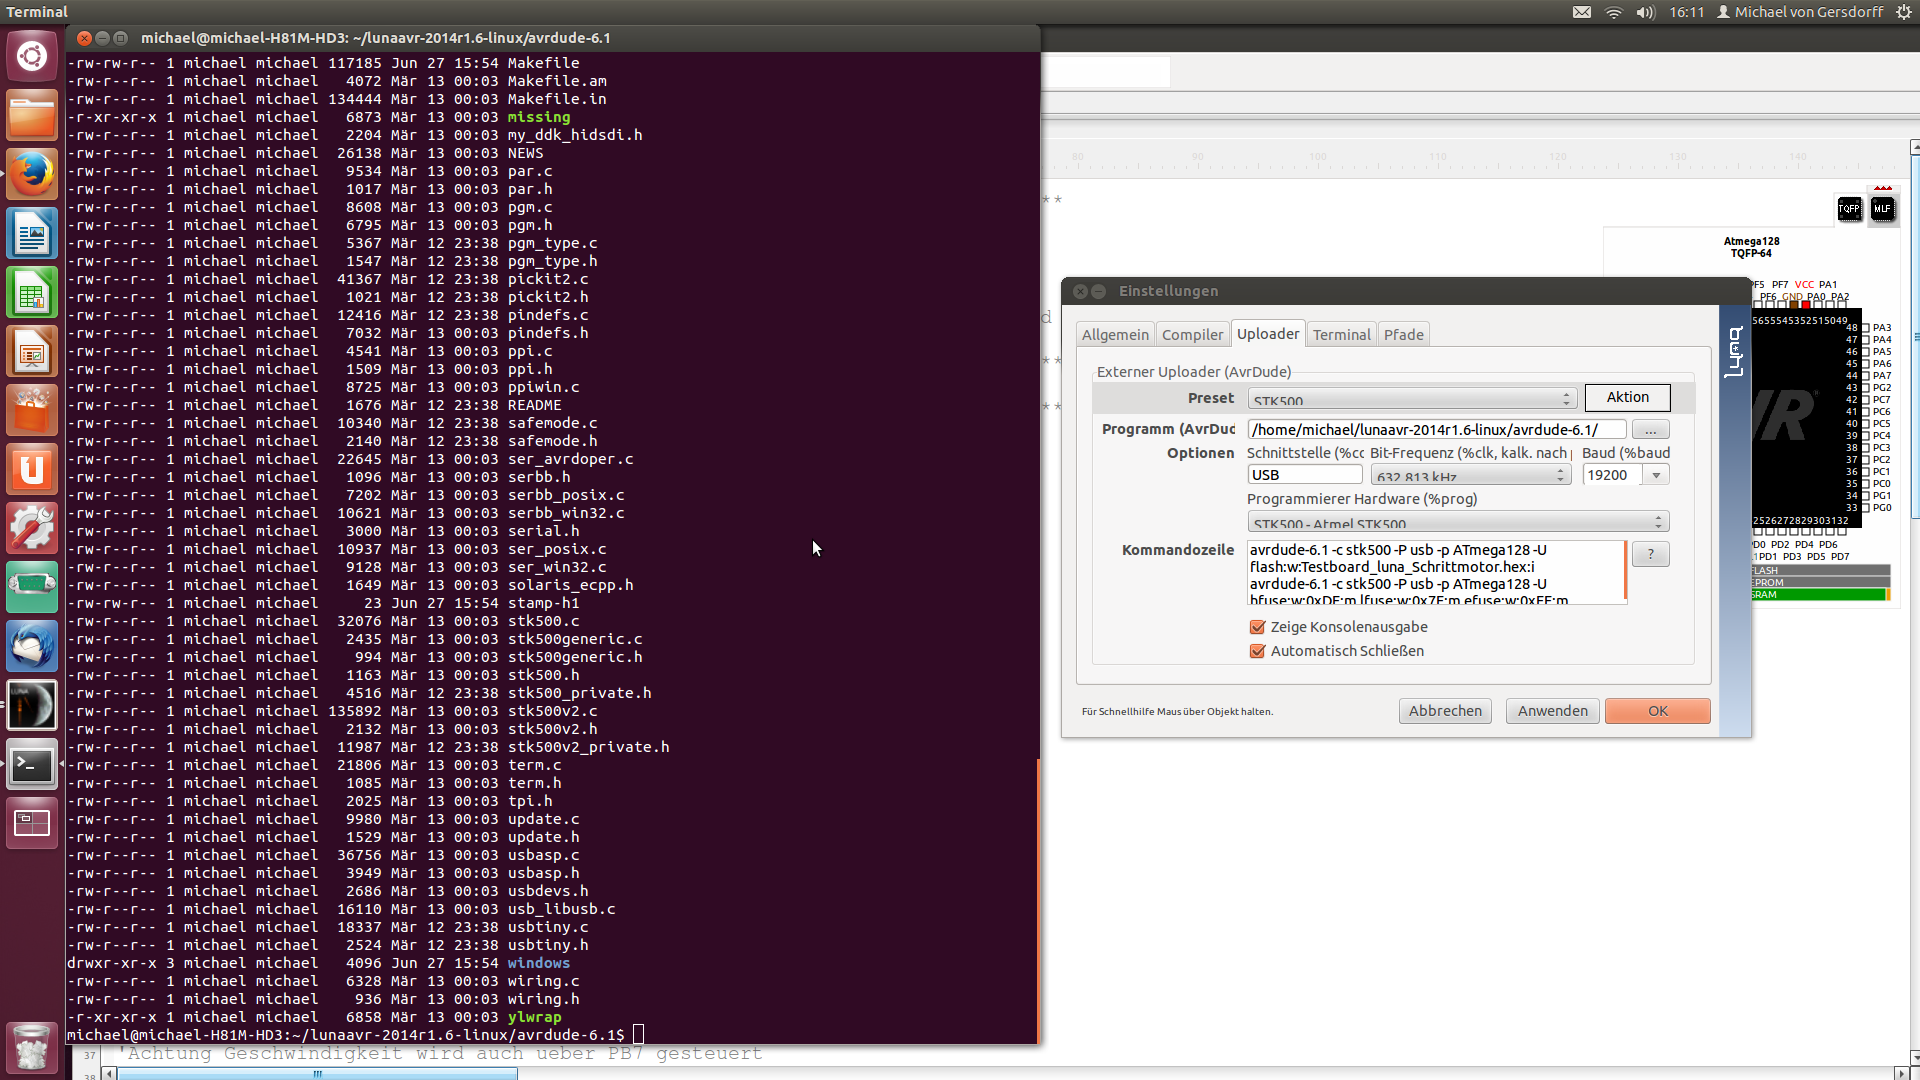Open the Trash in the launcher
Viewport: 1920px width, 1080px height.
[32, 1047]
